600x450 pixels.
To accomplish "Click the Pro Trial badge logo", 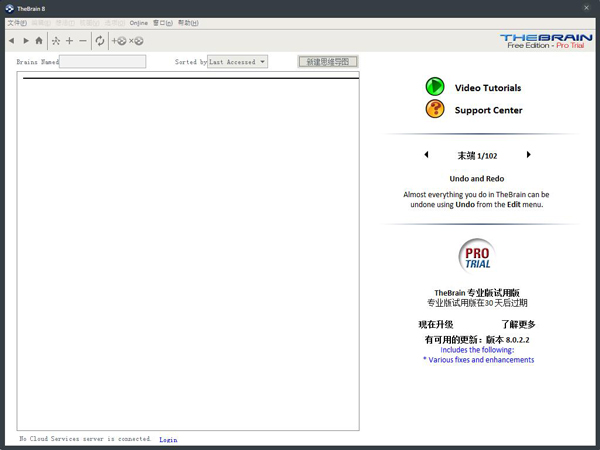I will coord(477,257).
